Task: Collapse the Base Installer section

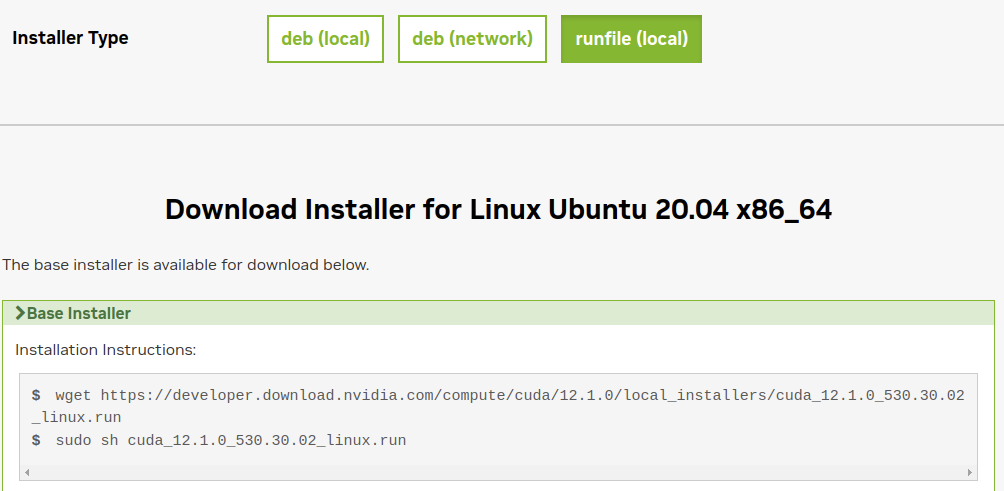Action: [x=498, y=313]
